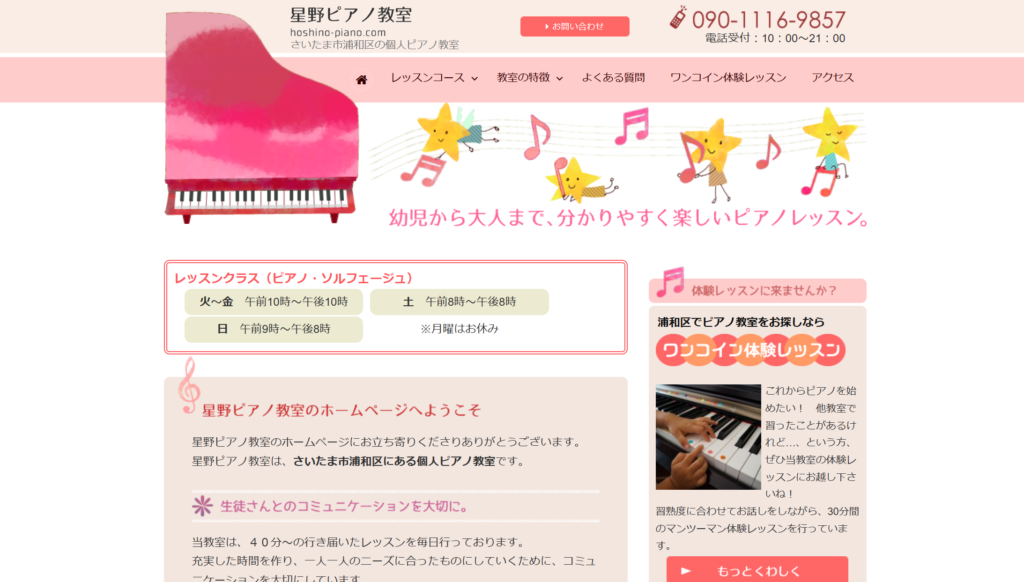Screen dimensions: 1024x582
Task: Click the chevron next to レッスンコース
Action: click(475, 78)
